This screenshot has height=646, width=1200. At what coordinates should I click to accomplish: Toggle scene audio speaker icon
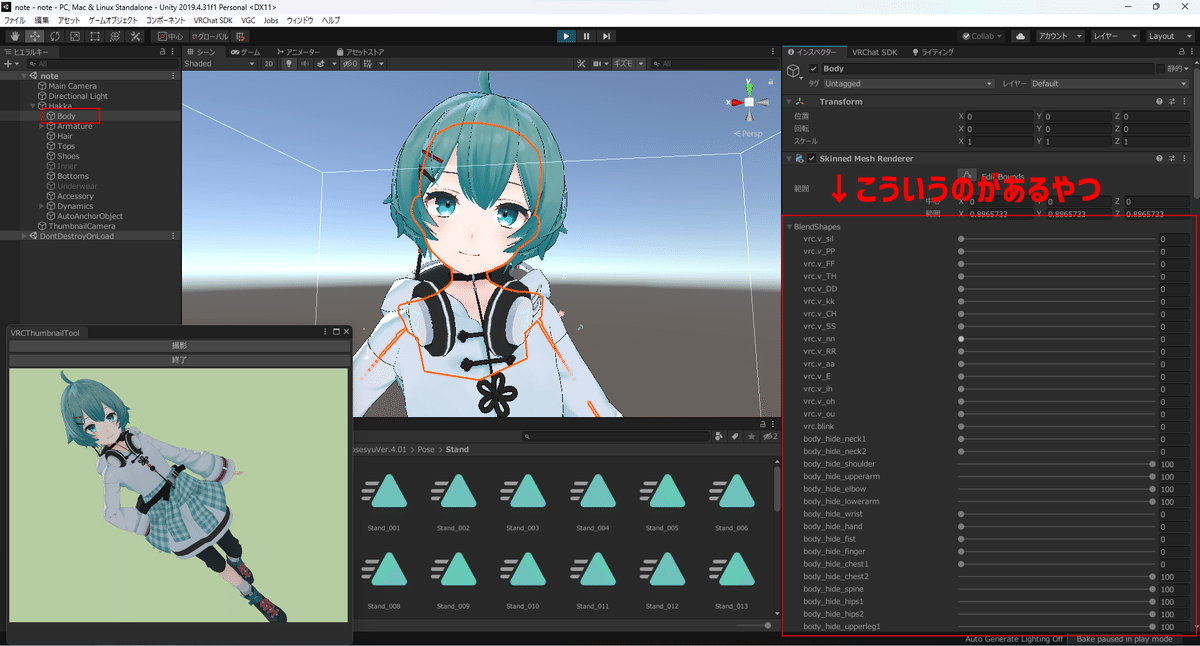tap(305, 64)
